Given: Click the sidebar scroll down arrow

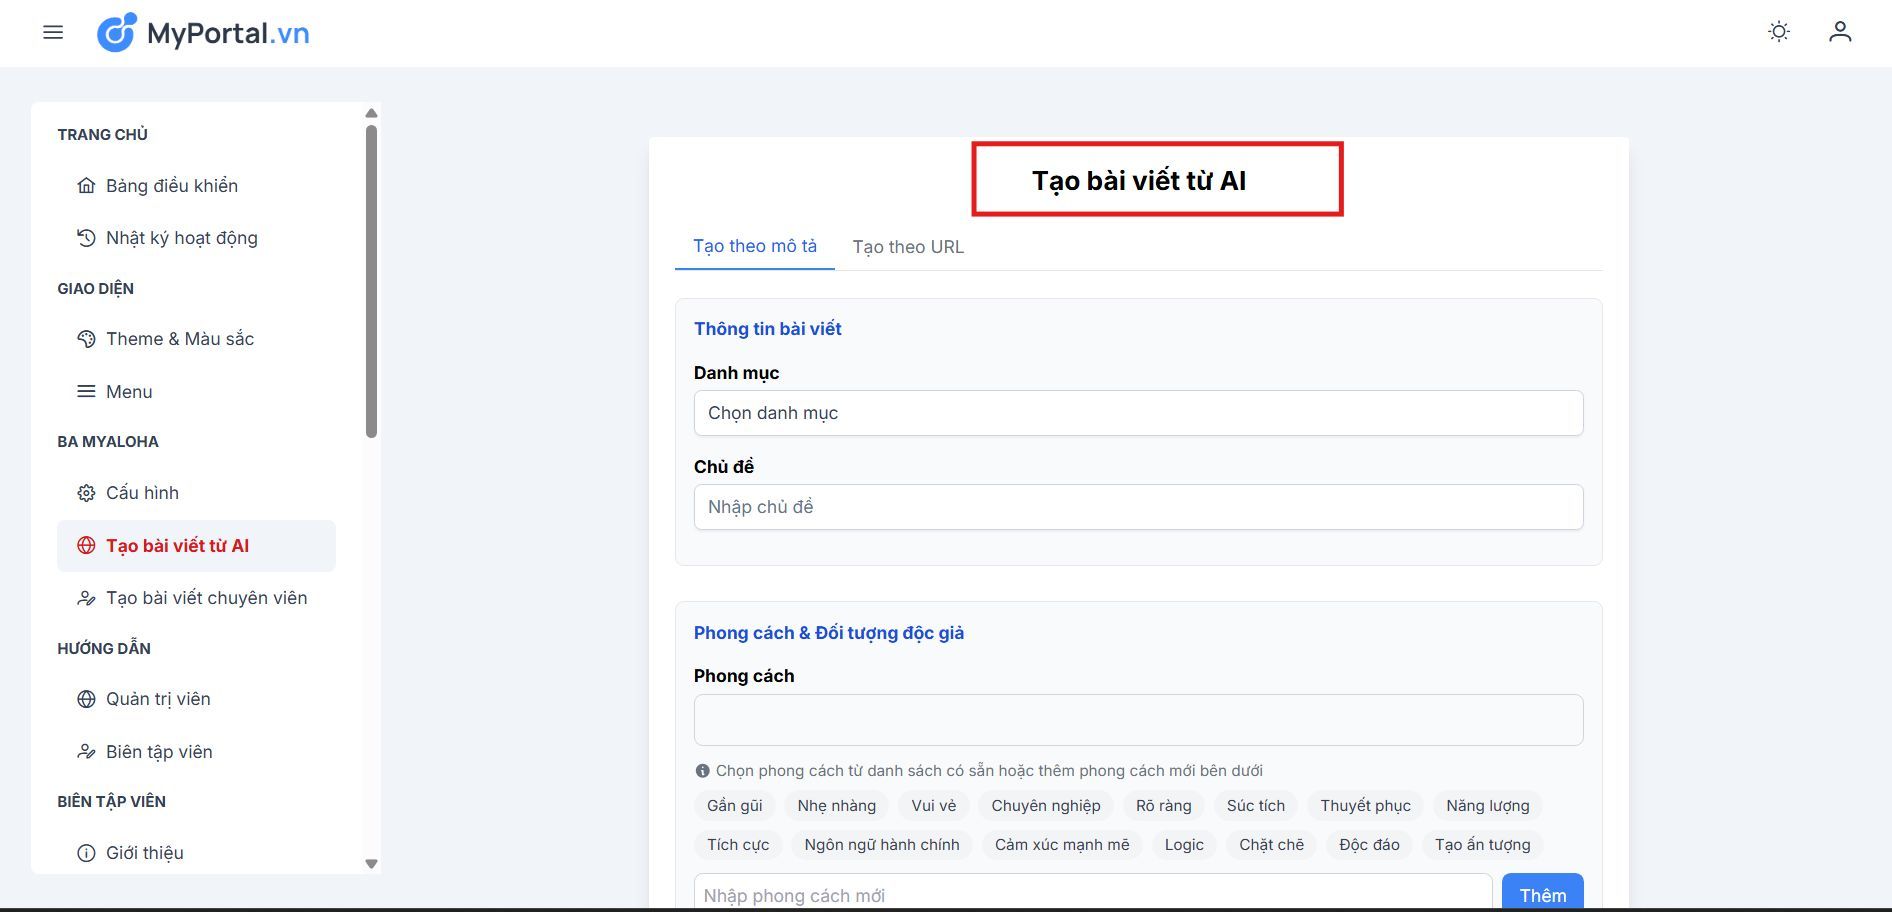Looking at the screenshot, I should pos(371,864).
